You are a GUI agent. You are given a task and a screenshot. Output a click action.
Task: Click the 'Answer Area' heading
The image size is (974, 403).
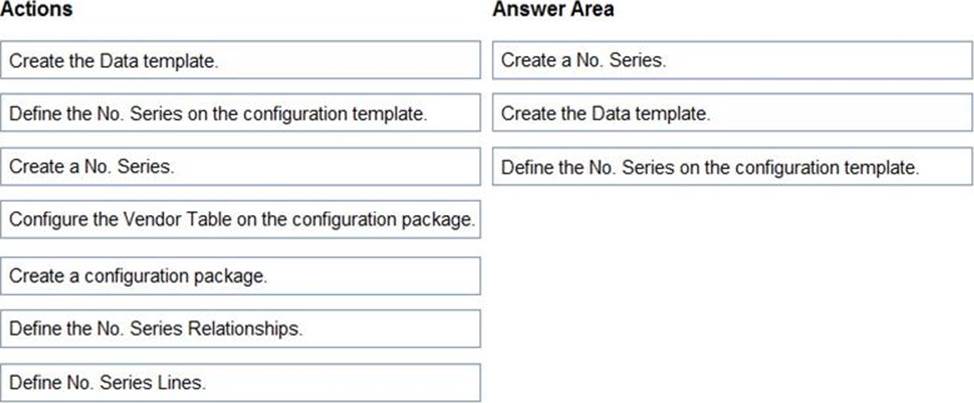[553, 10]
